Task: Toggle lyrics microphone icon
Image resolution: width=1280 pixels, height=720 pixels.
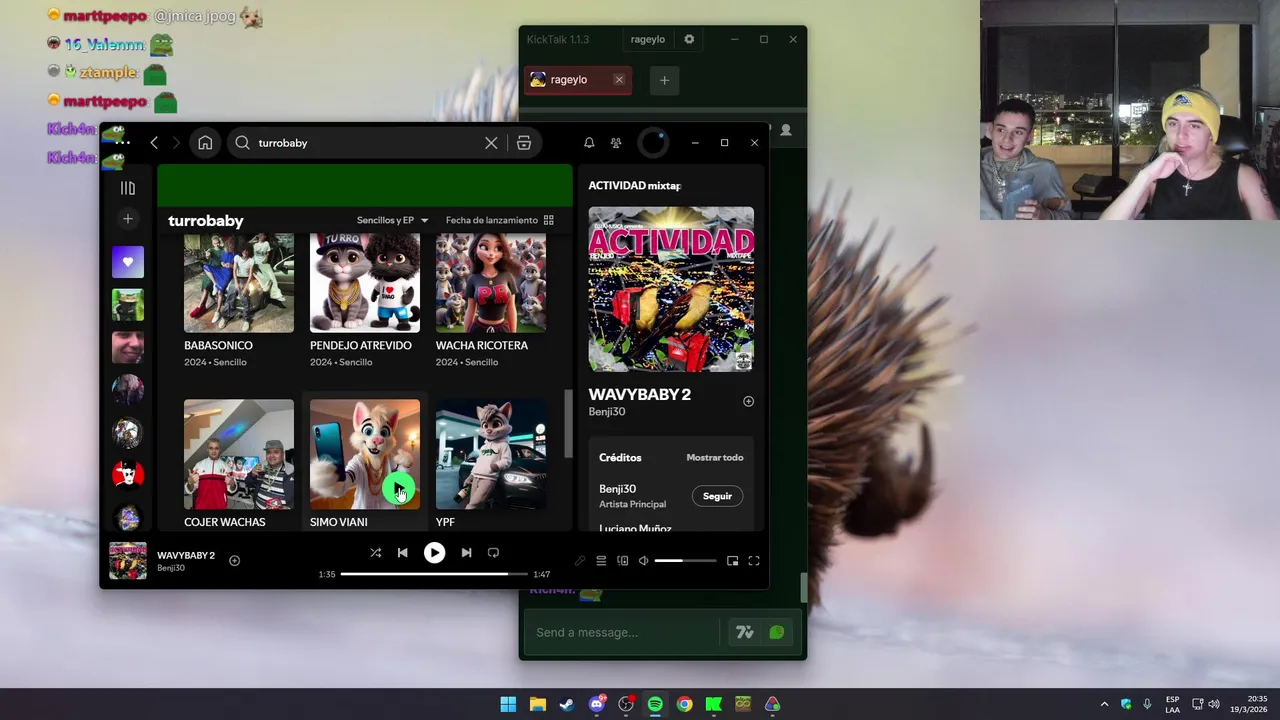Action: [x=580, y=561]
